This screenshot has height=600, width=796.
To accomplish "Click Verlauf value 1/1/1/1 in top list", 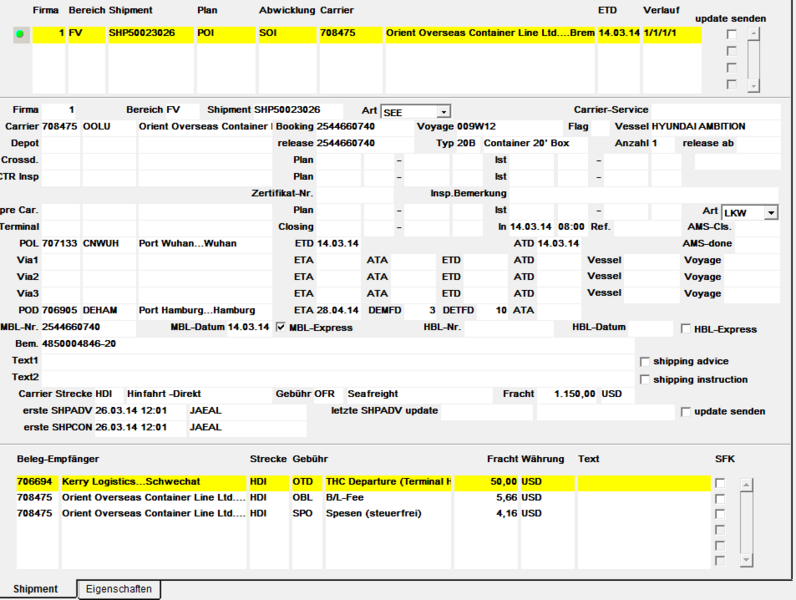I will [672, 35].
